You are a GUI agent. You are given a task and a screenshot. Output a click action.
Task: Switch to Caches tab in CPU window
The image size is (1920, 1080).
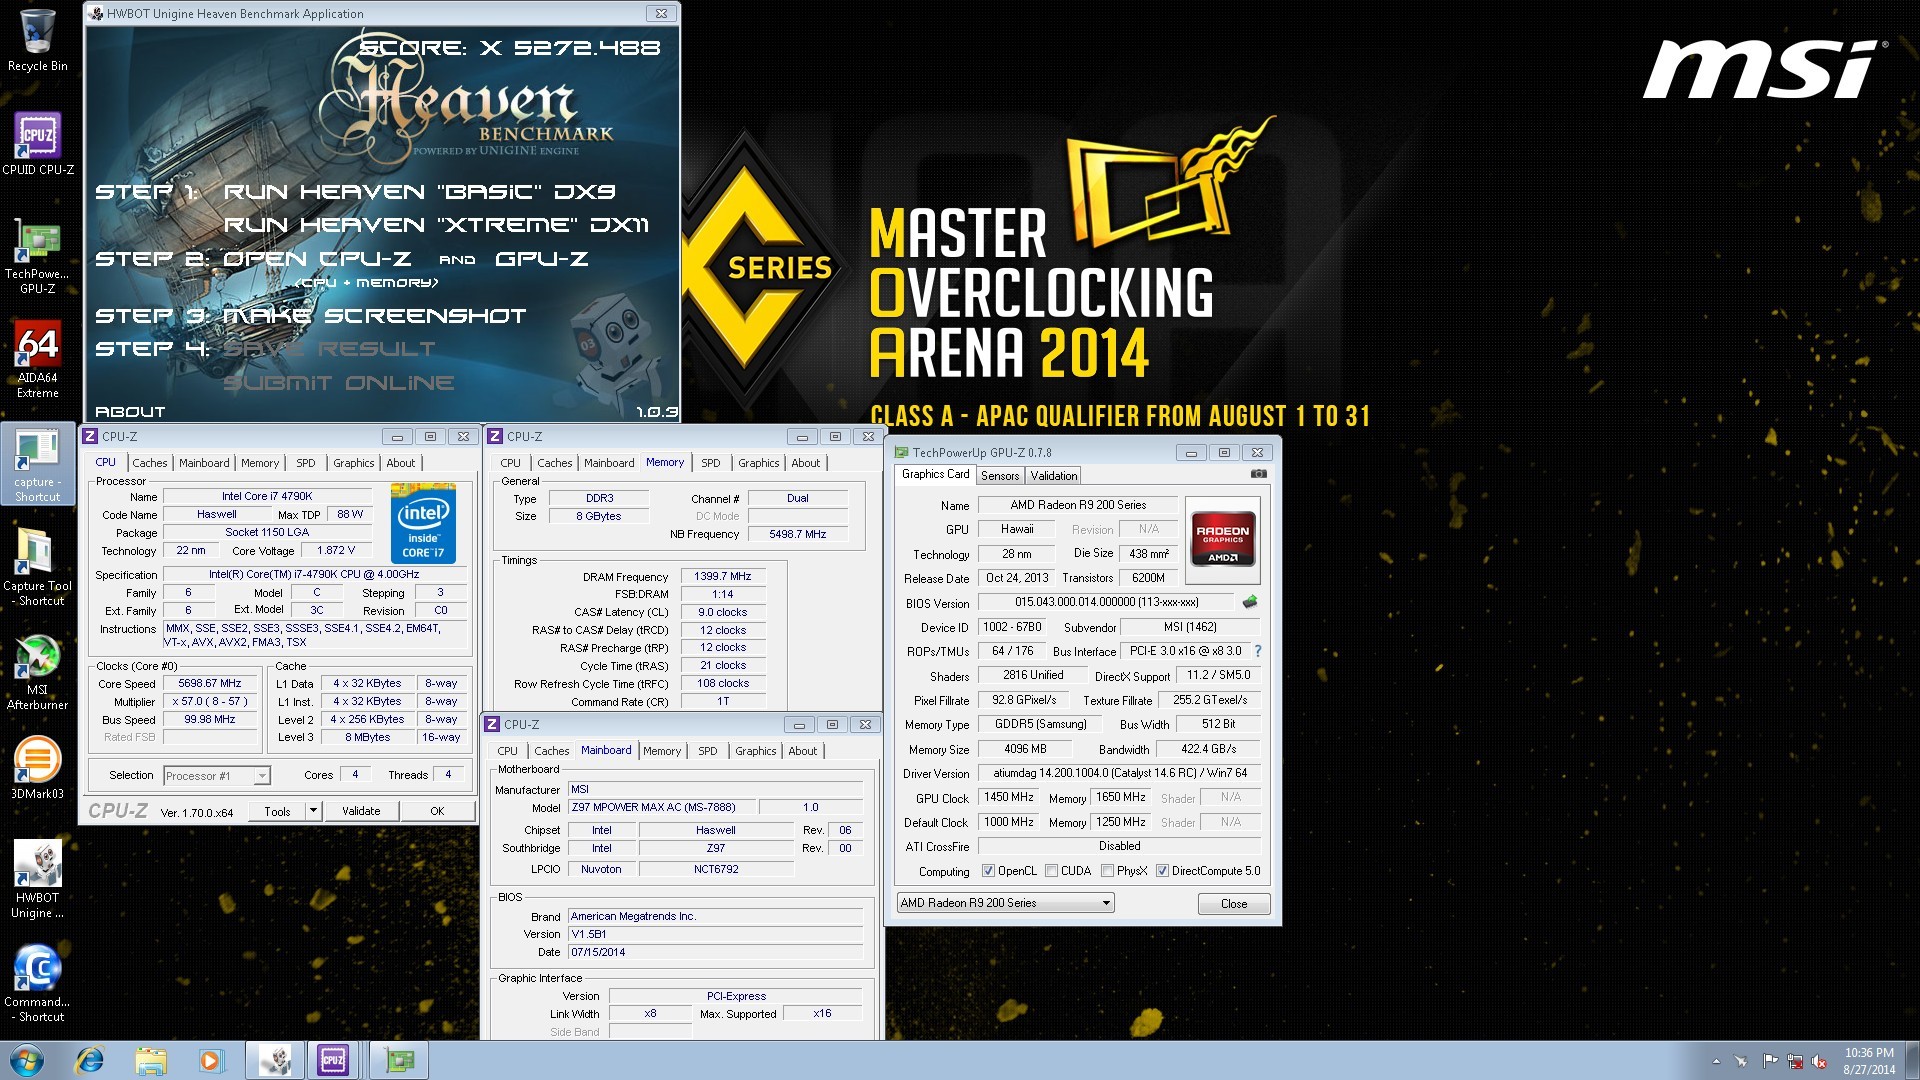[x=150, y=463]
